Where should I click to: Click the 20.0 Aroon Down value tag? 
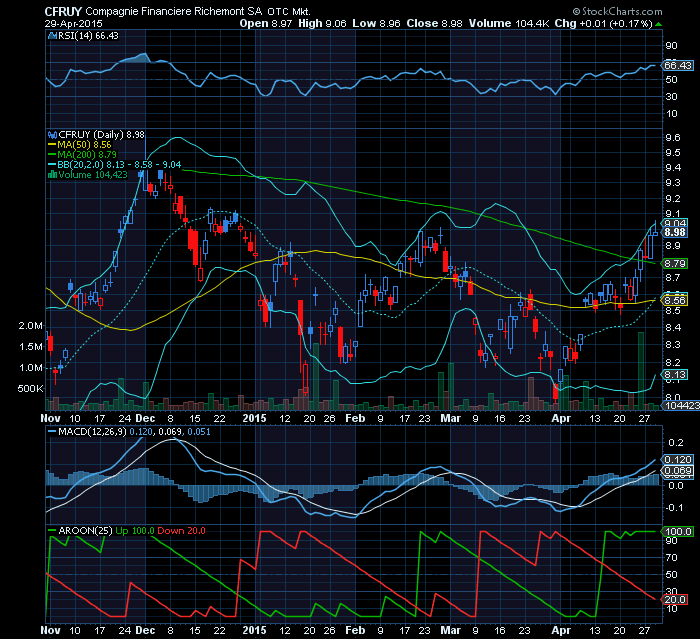coord(675,600)
